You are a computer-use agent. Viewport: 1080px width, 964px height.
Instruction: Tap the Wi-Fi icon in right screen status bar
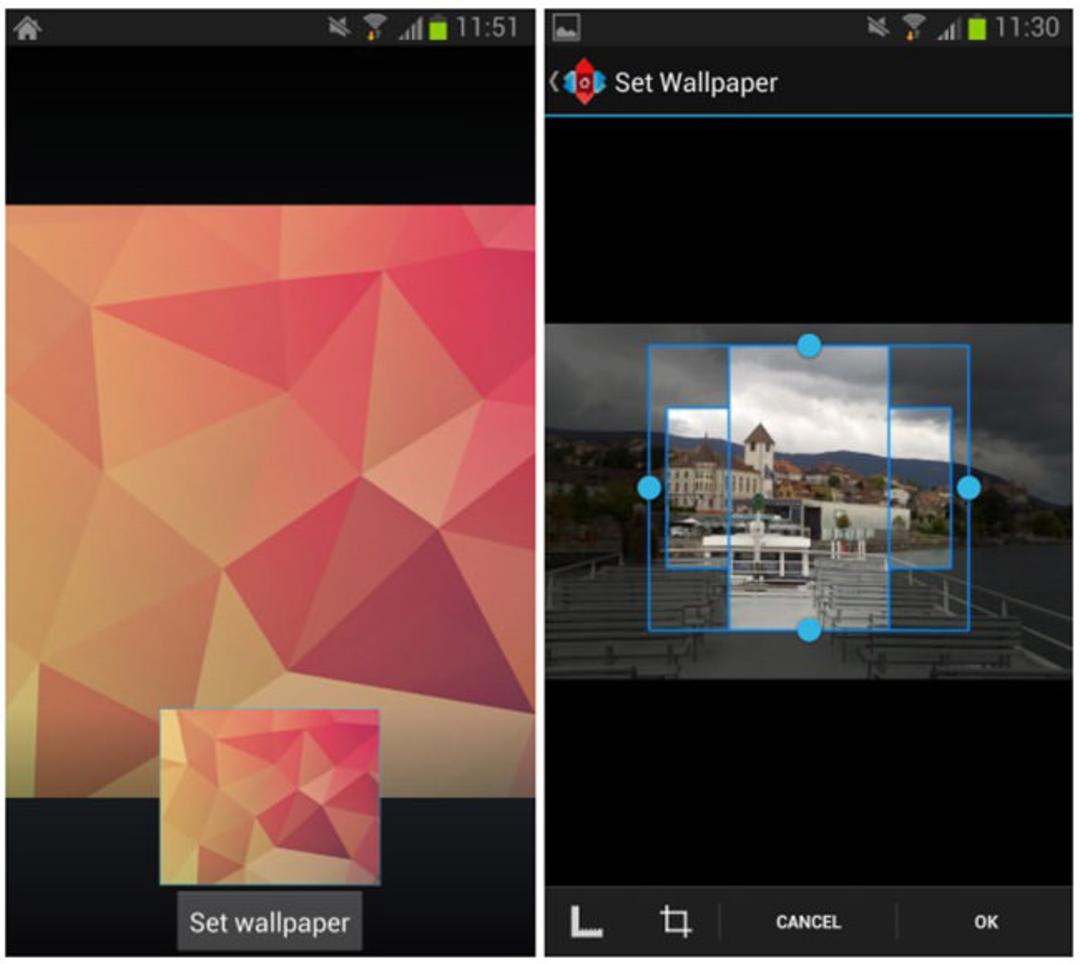913,28
